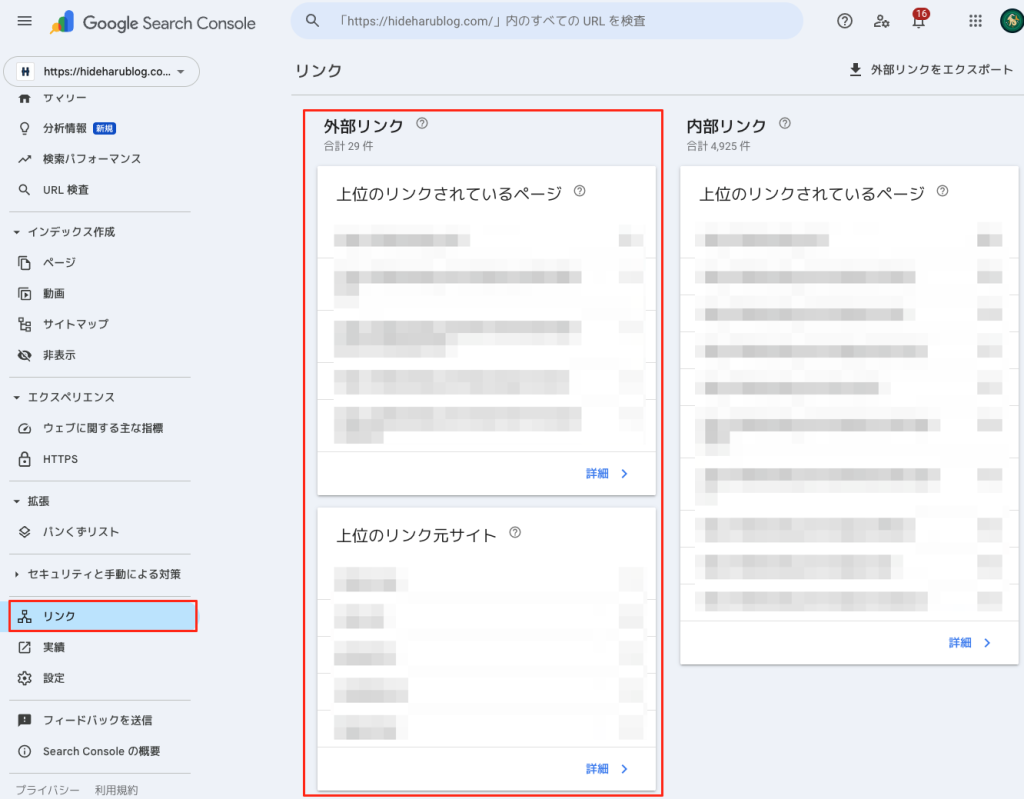Open the Google apps grid

point(976,21)
